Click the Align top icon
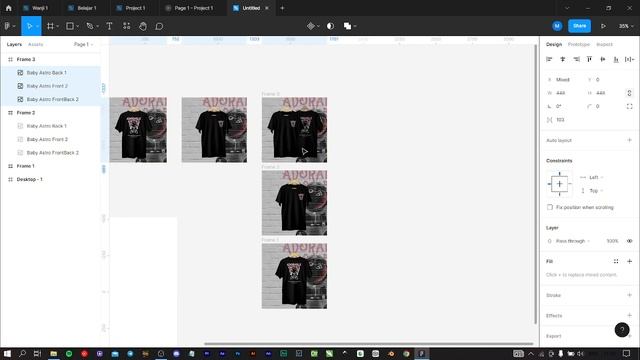This screenshot has height=360, width=640. tap(589, 59)
